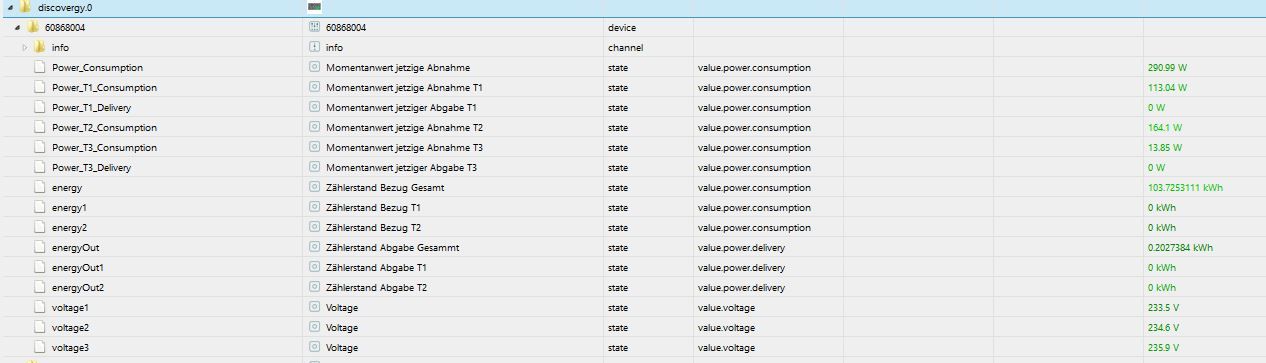Click the 'channel' type cell
This screenshot has width=1266, height=363.
coord(625,47)
